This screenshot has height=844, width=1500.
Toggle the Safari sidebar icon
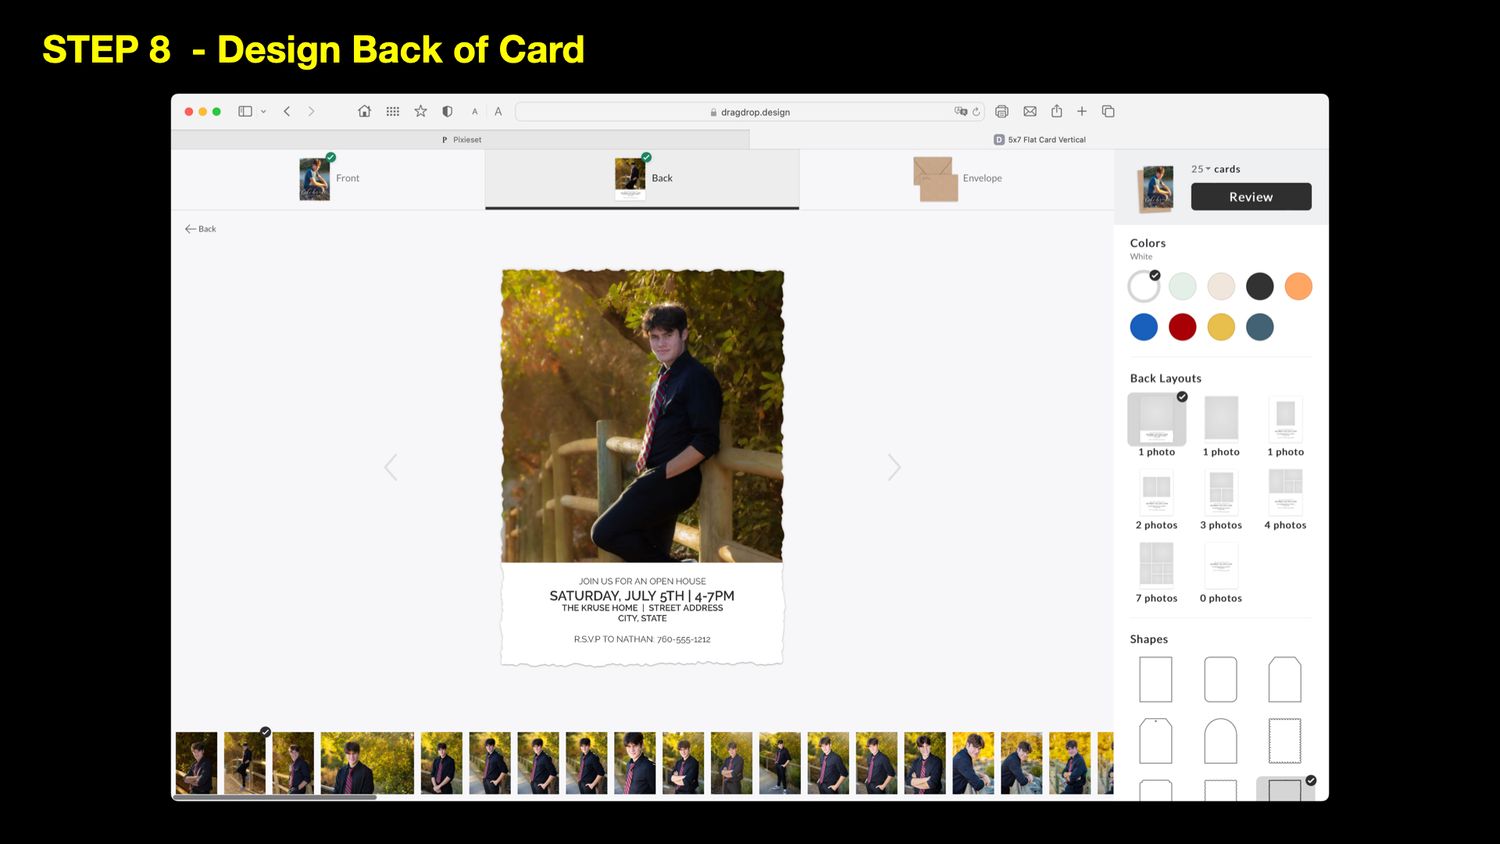click(245, 111)
